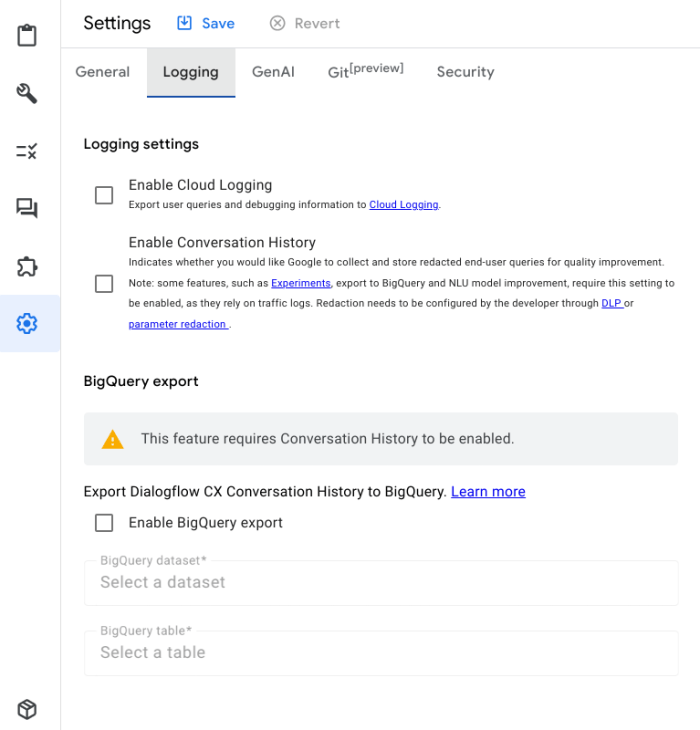
Task: Open the puzzle piece extensions icon
Action: pyautogui.click(x=27, y=266)
